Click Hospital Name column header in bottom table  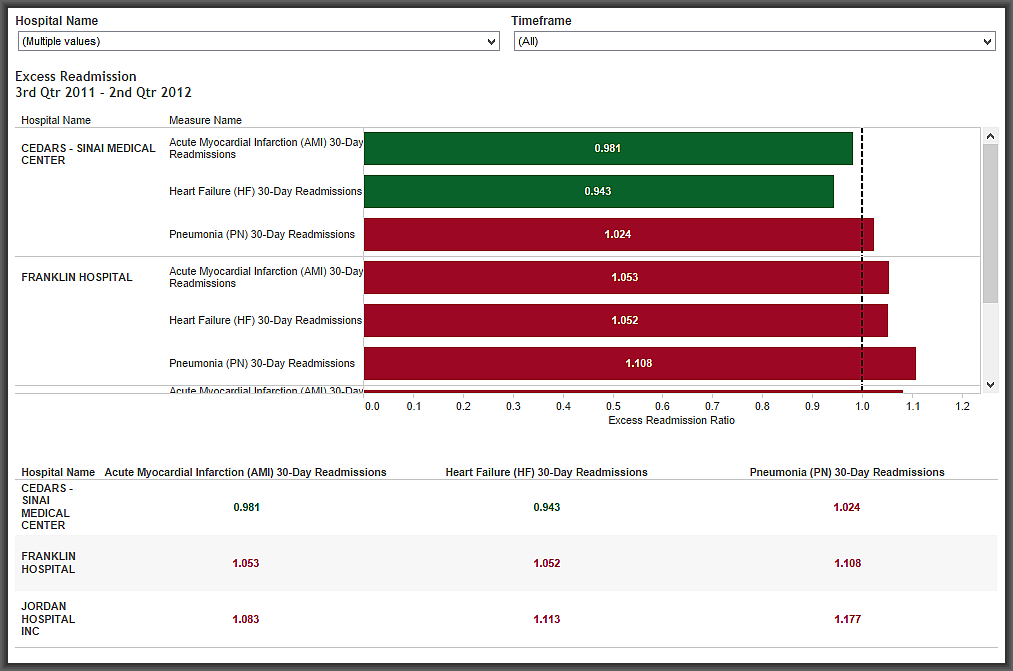click(58, 472)
